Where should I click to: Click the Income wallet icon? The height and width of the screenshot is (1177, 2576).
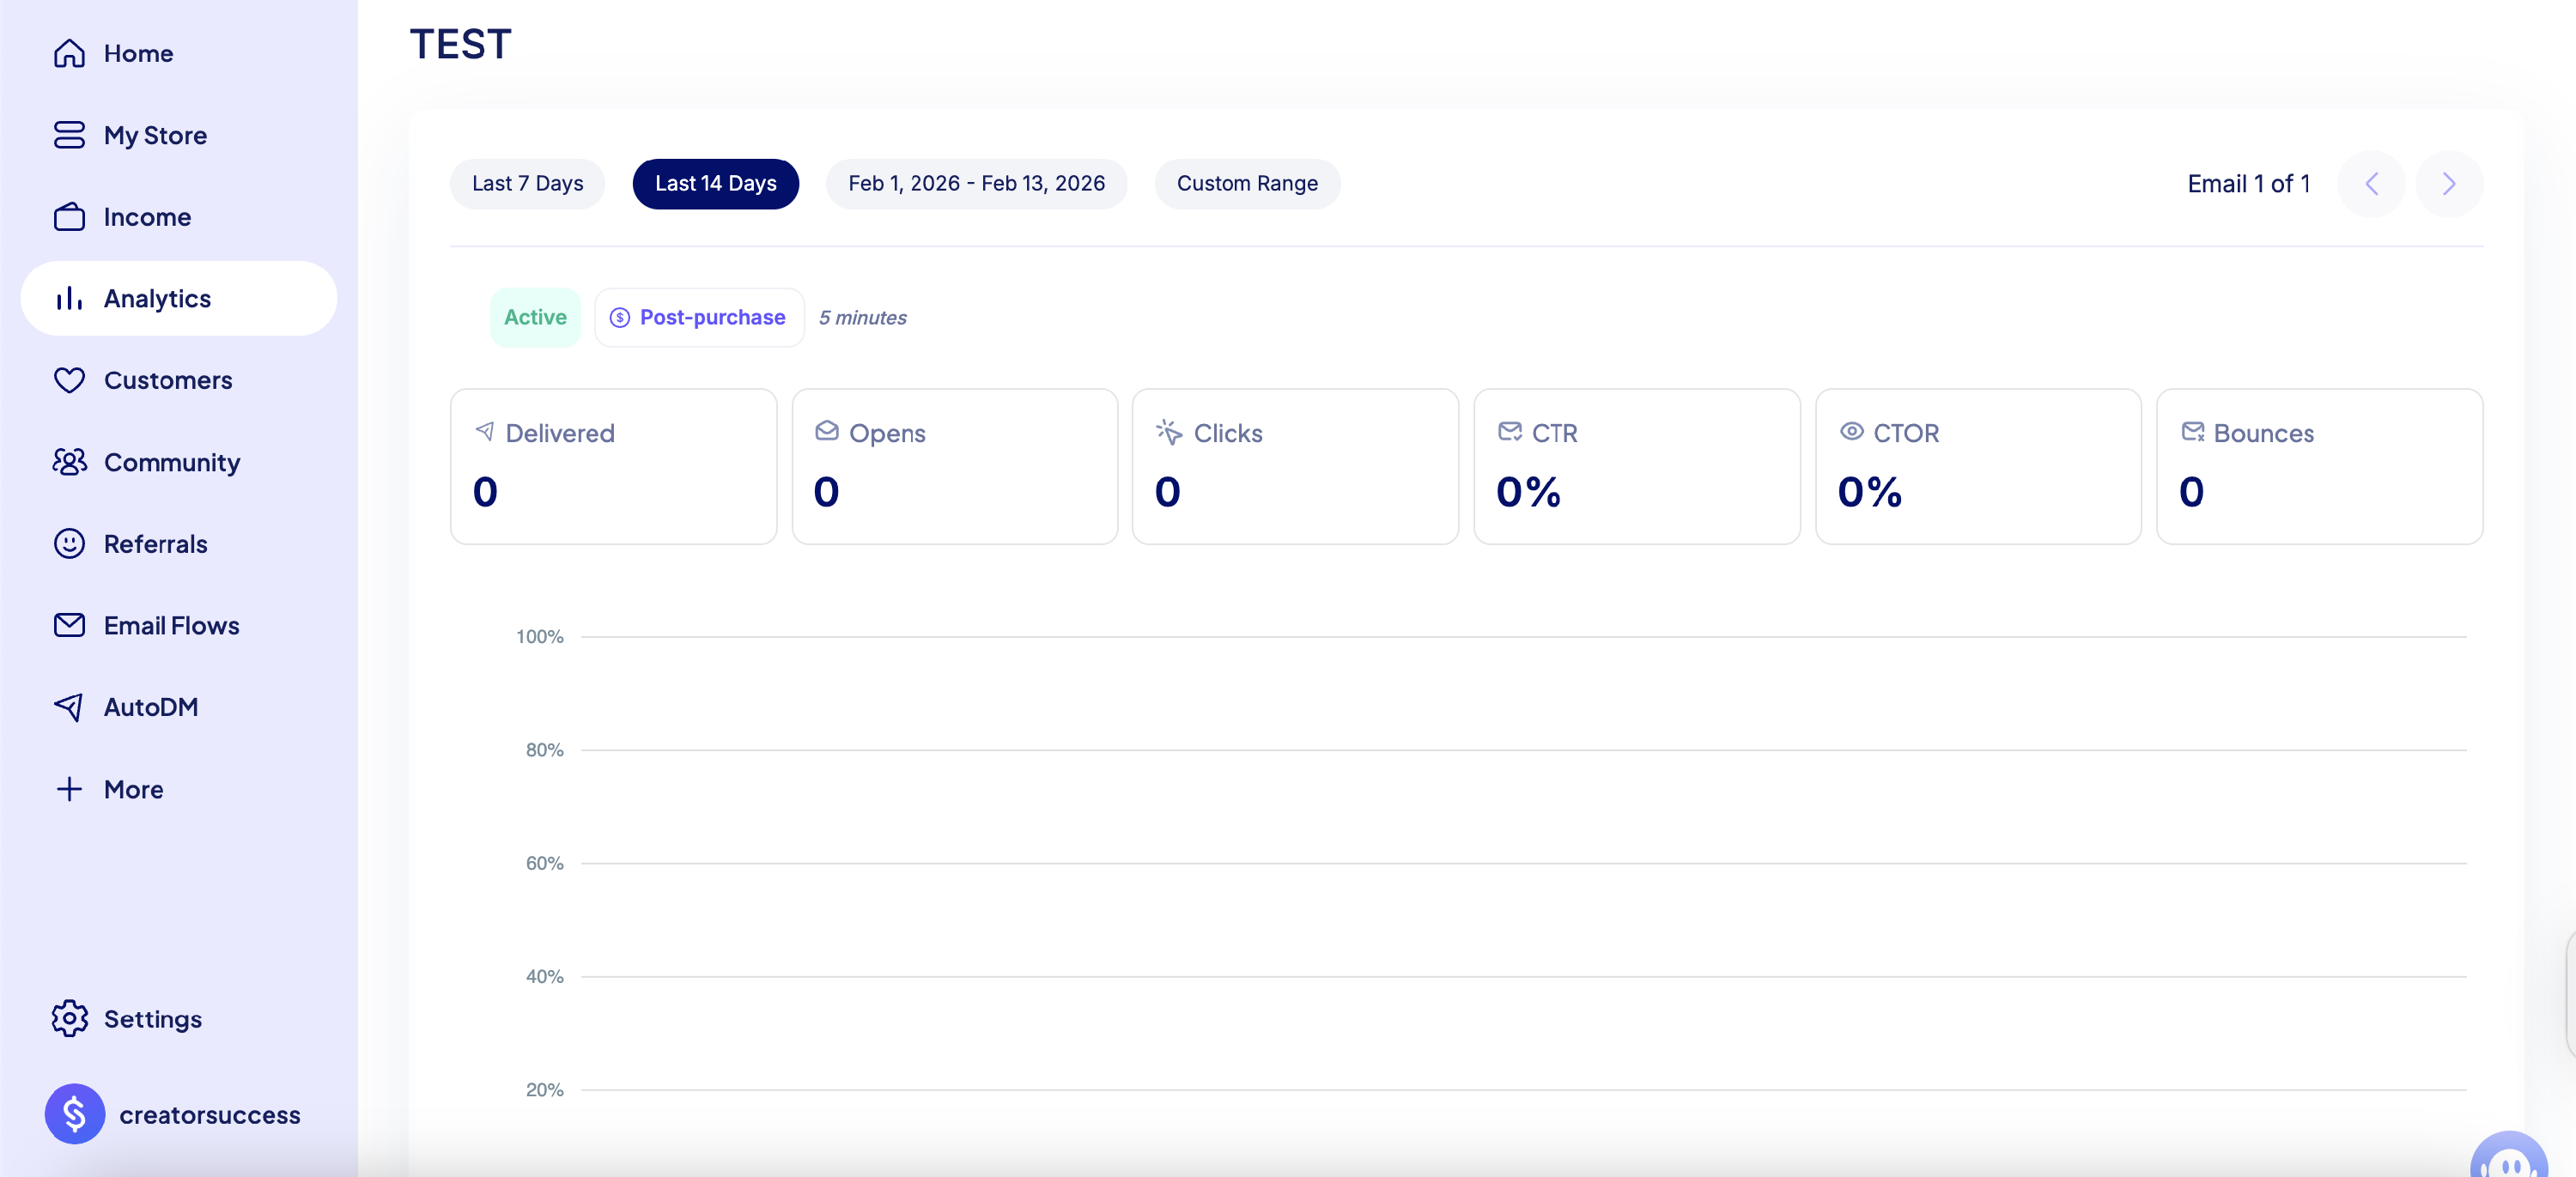[x=69, y=217]
